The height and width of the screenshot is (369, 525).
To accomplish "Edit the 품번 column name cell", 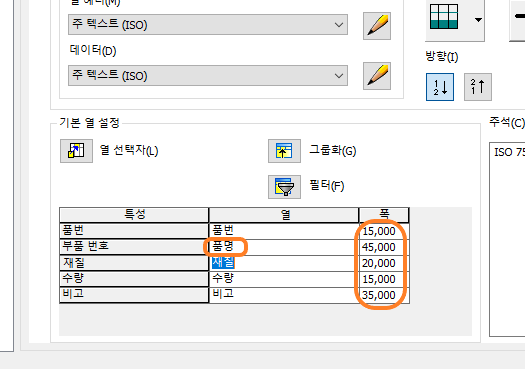I will [x=284, y=231].
